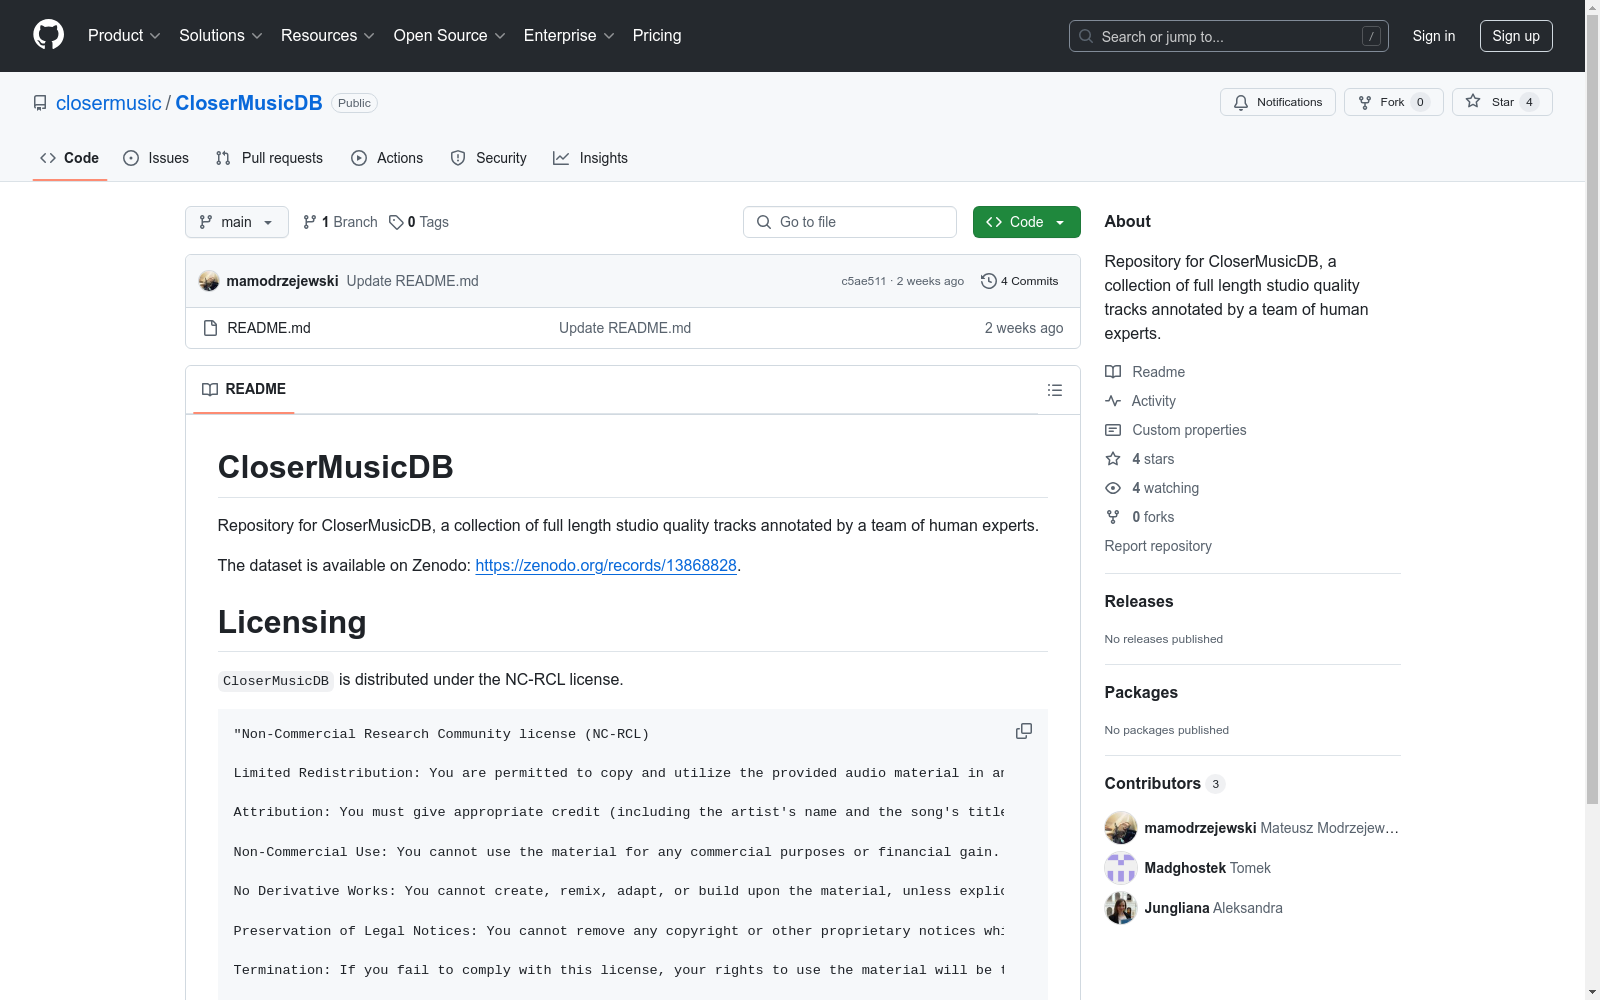Image resolution: width=1600 pixels, height=1000 pixels.
Task: Expand the Open Source menu
Action: tap(450, 36)
